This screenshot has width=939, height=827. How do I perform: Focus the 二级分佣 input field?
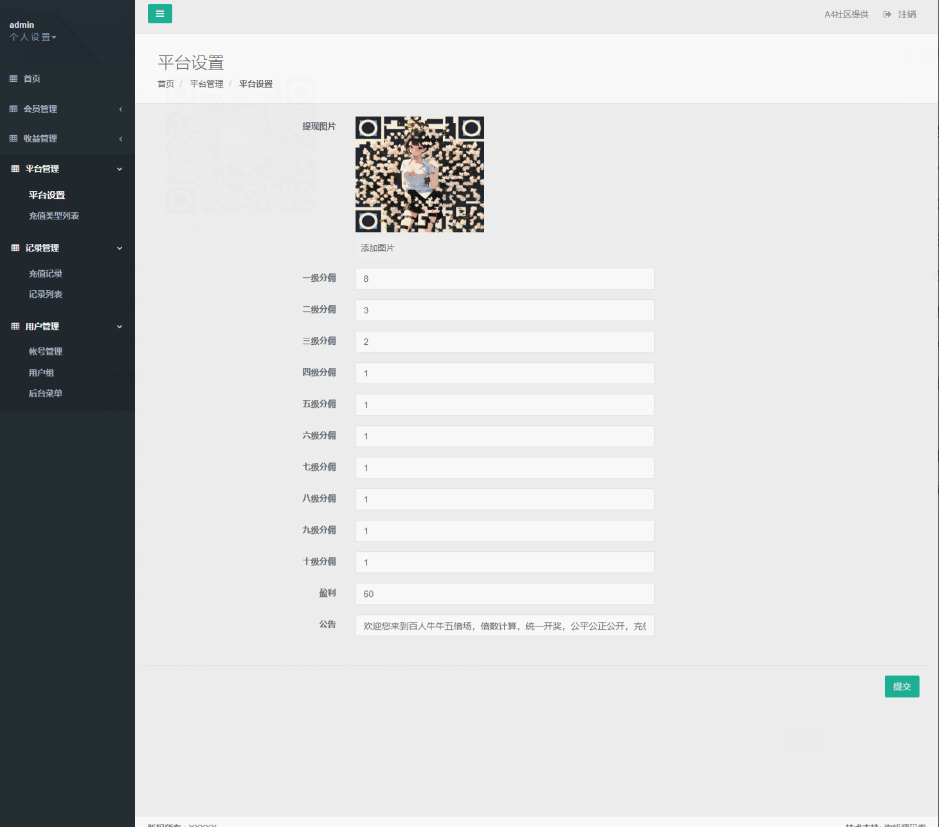[x=505, y=310]
